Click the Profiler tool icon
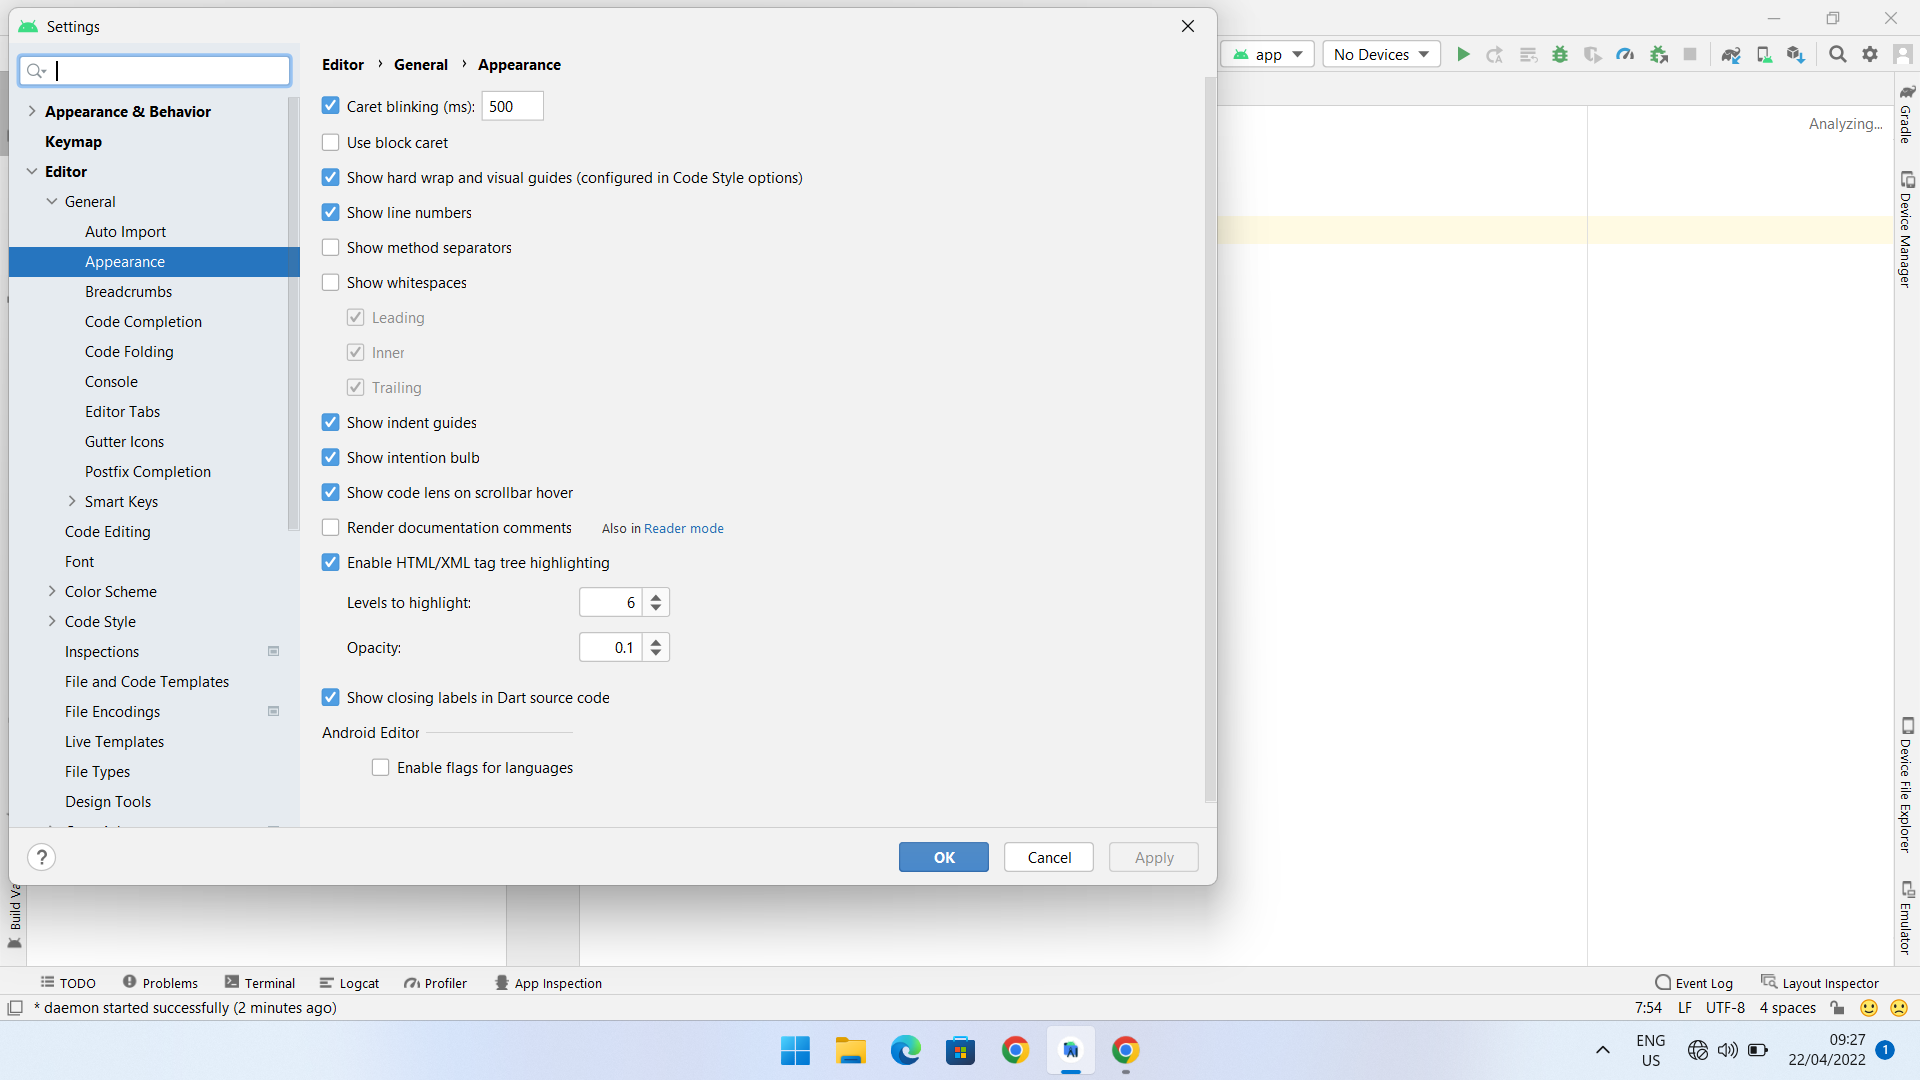The height and width of the screenshot is (1080, 1920). click(433, 982)
